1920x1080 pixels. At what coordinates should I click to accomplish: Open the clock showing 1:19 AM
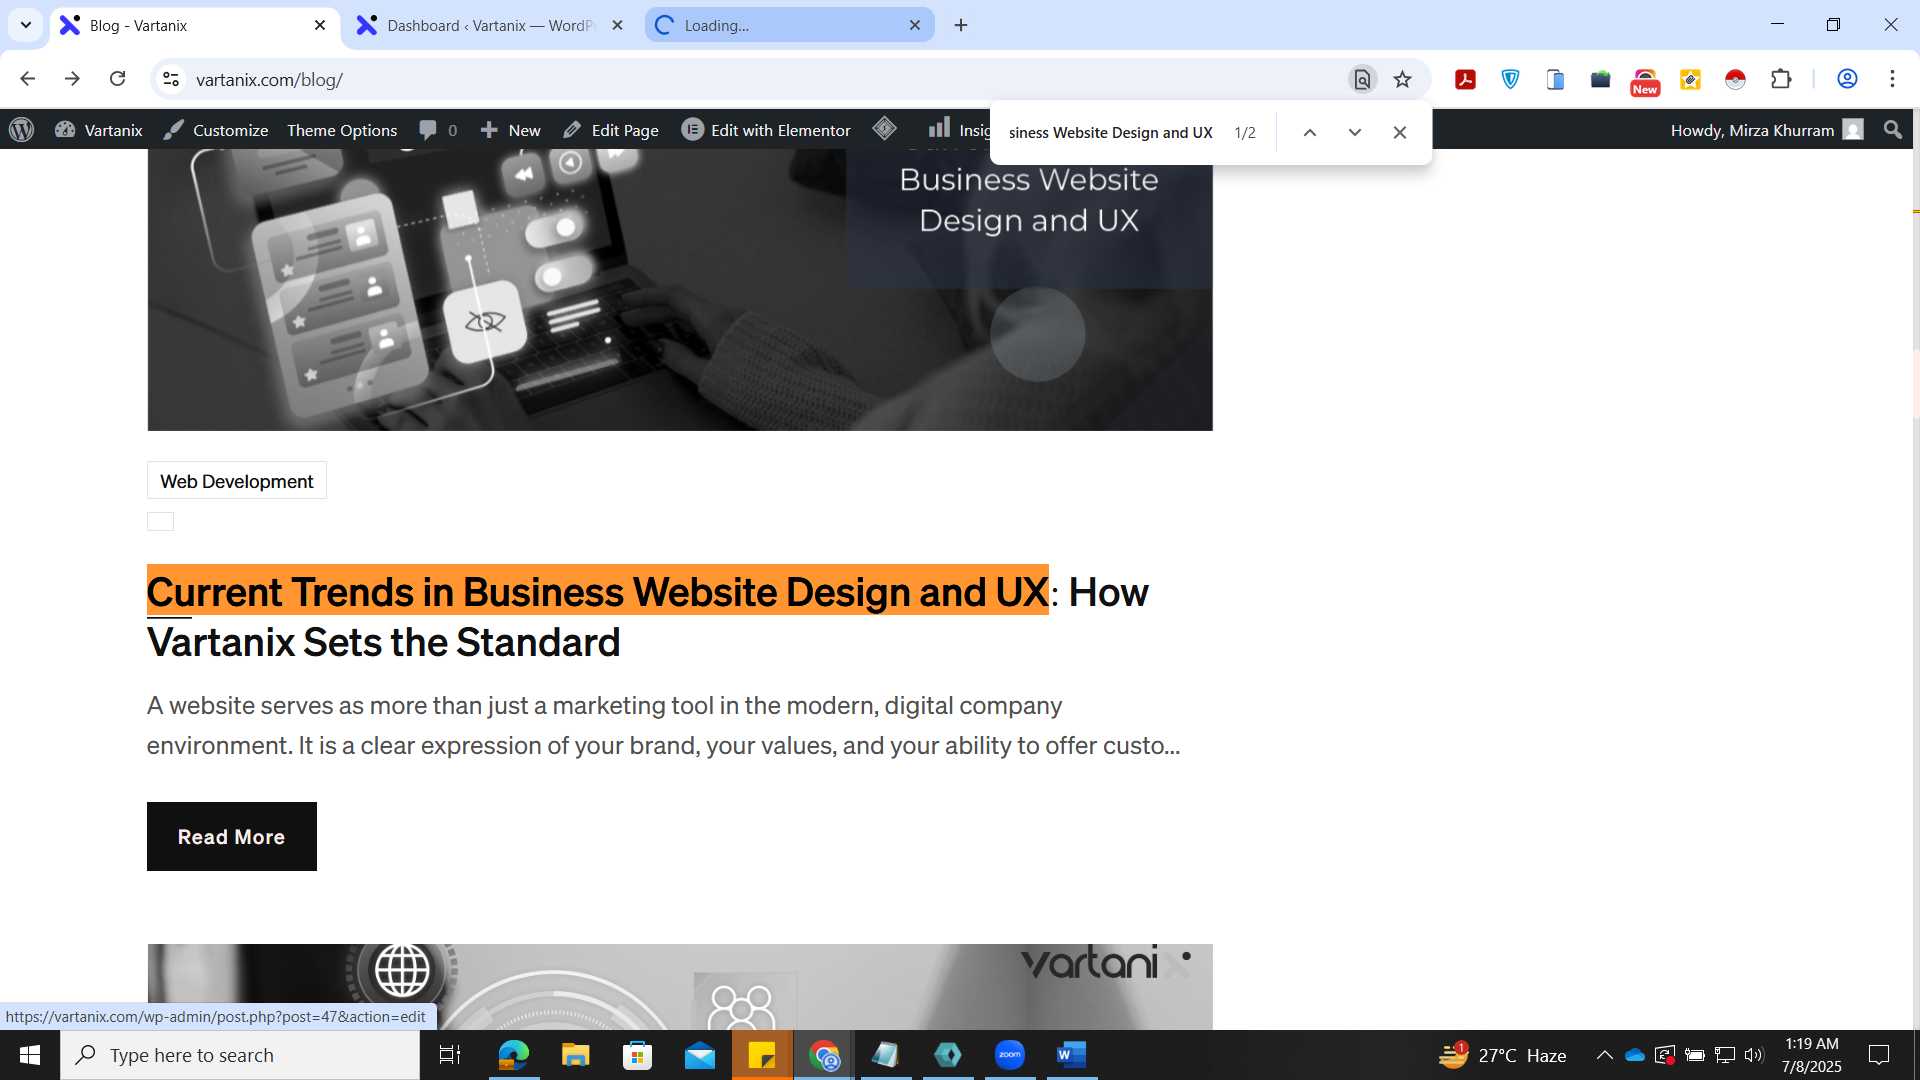pos(1811,1055)
